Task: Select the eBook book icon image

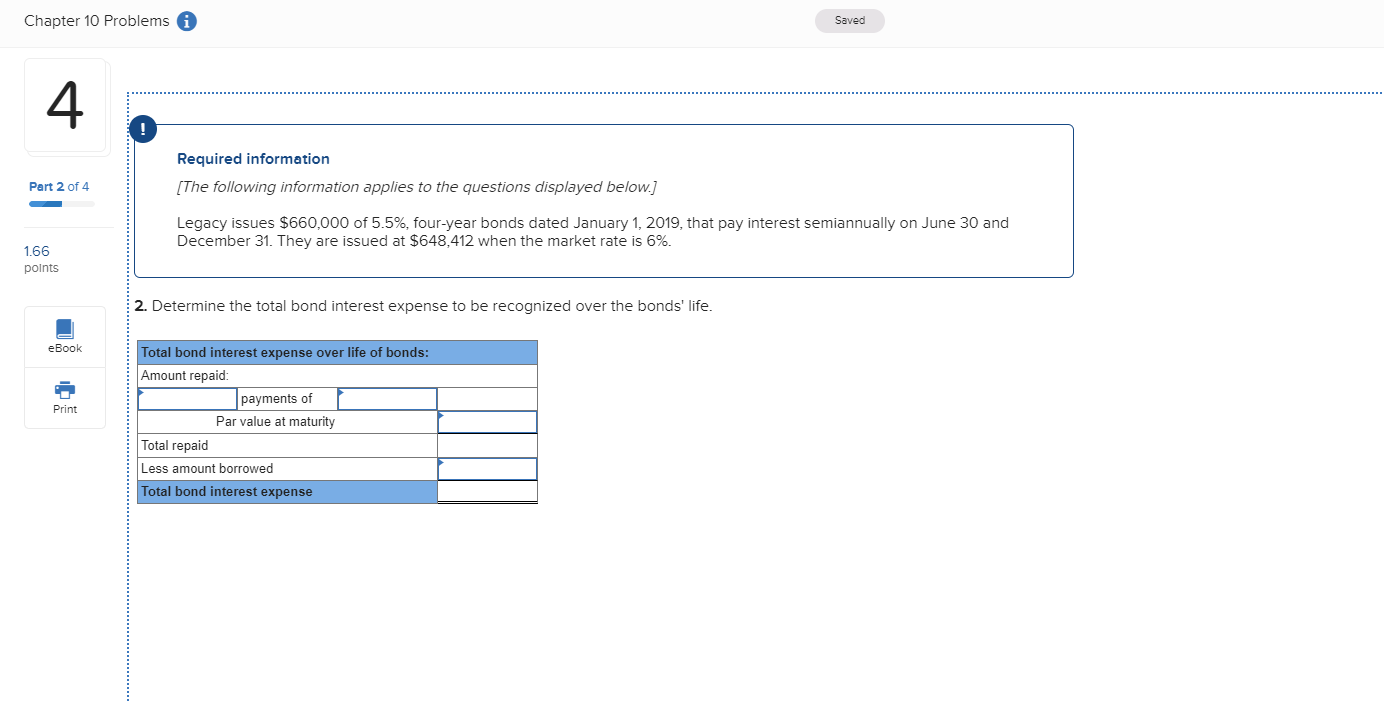Action: [x=64, y=328]
